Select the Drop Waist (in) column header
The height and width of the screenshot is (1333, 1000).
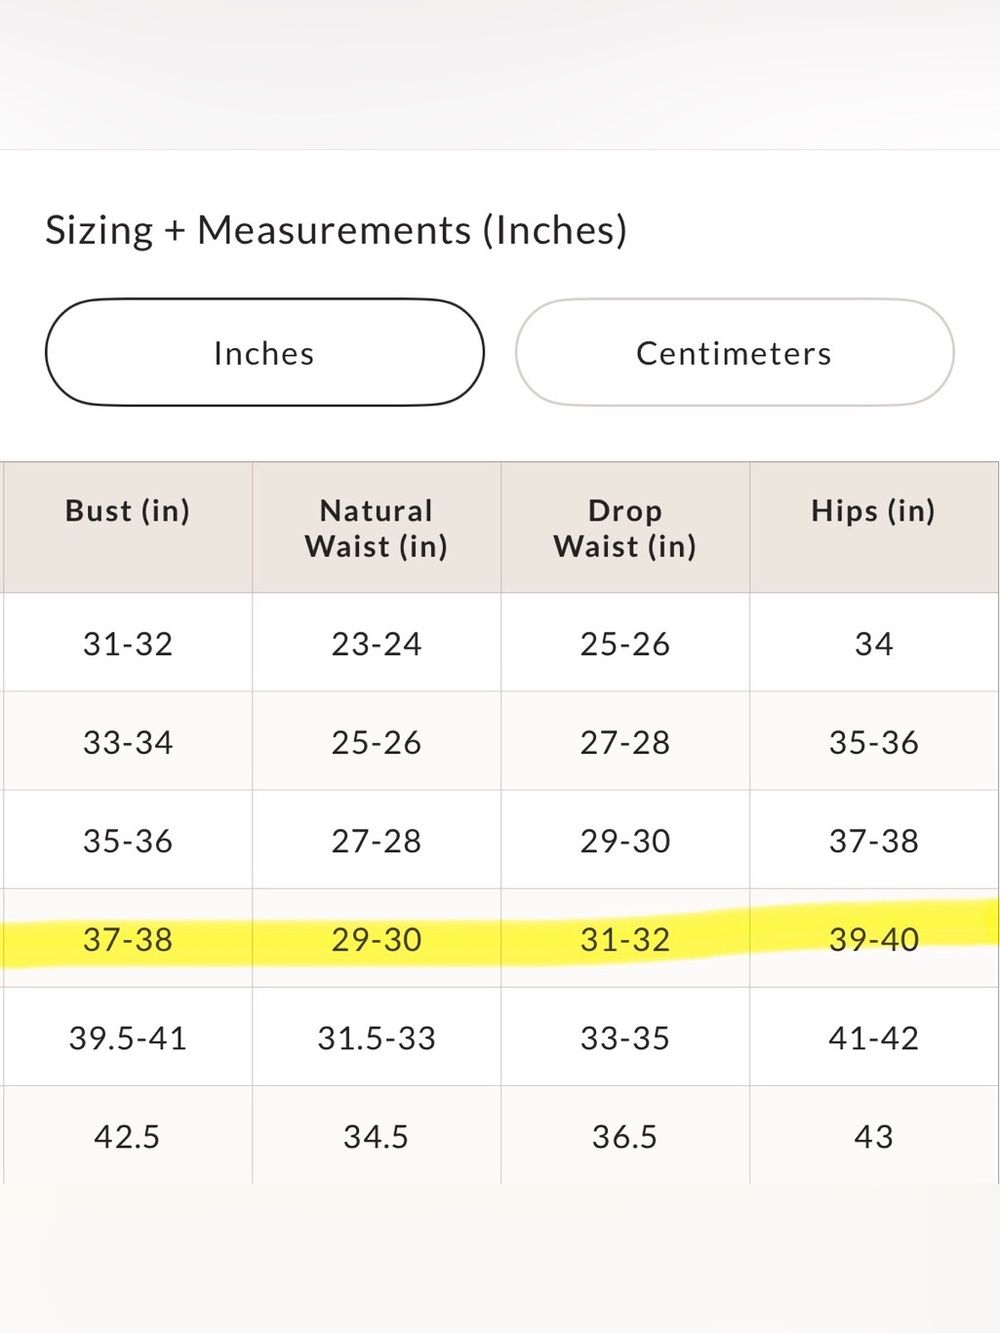625,527
